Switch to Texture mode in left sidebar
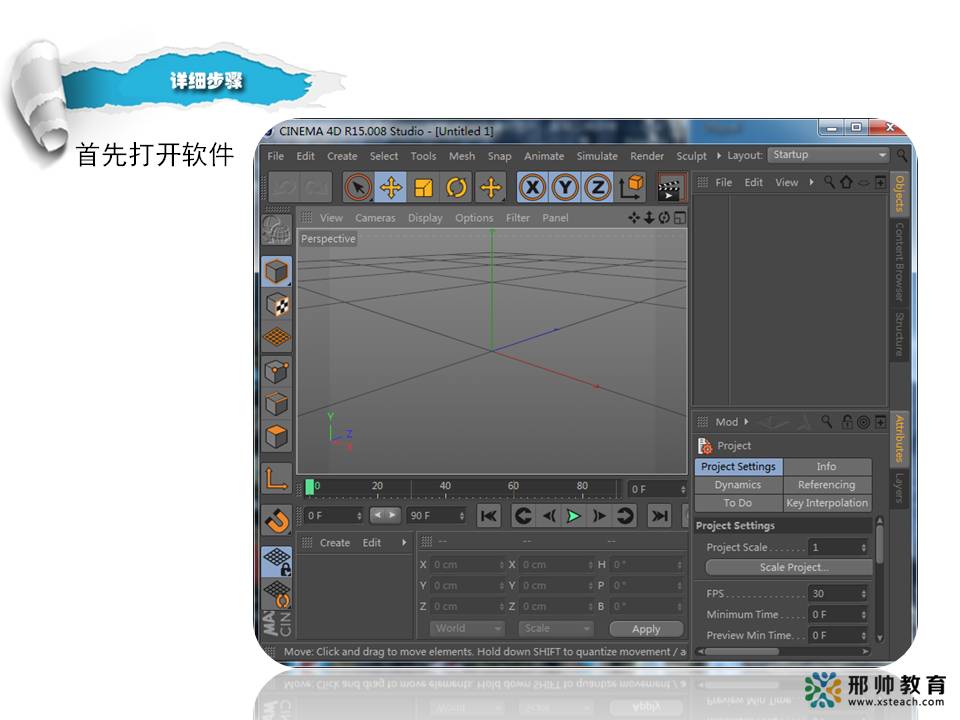 pos(277,305)
